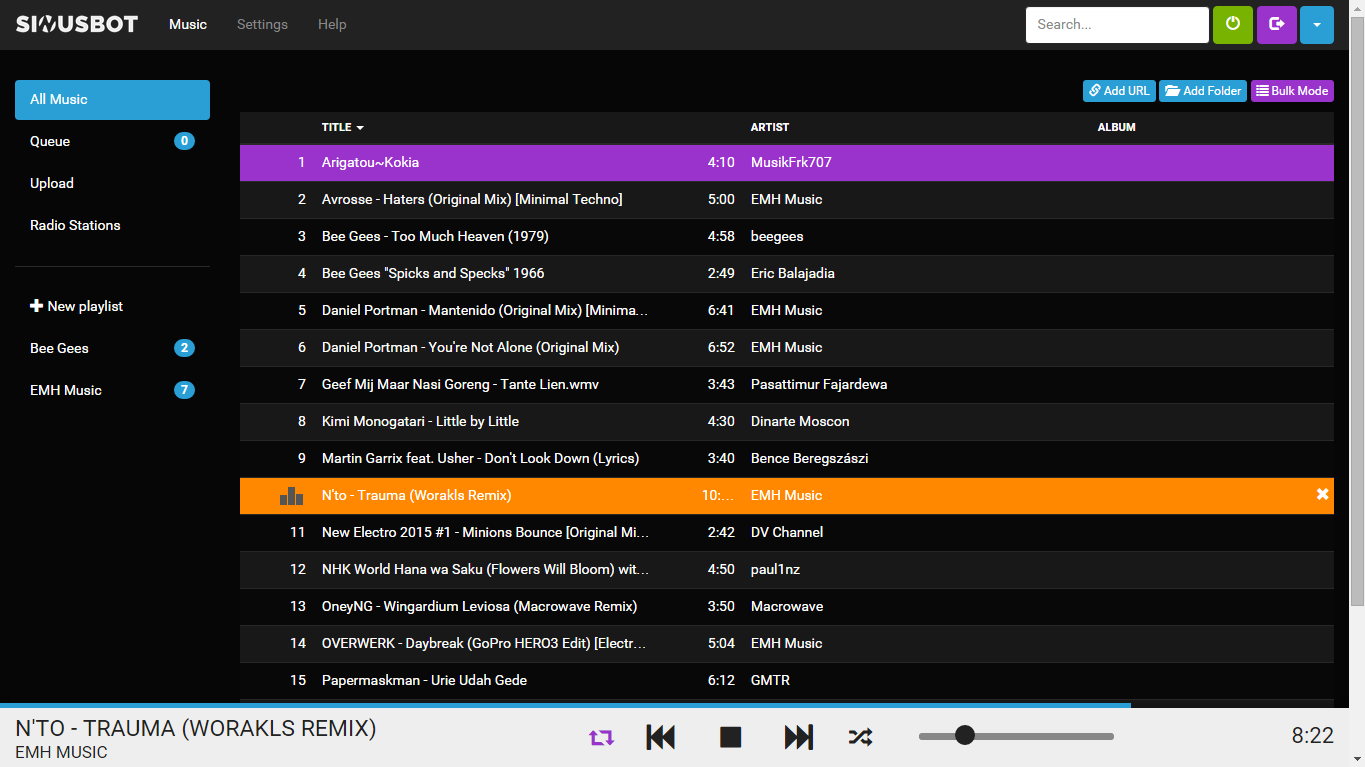1365x767 pixels.
Task: Open the Settings menu
Action: coord(262,24)
